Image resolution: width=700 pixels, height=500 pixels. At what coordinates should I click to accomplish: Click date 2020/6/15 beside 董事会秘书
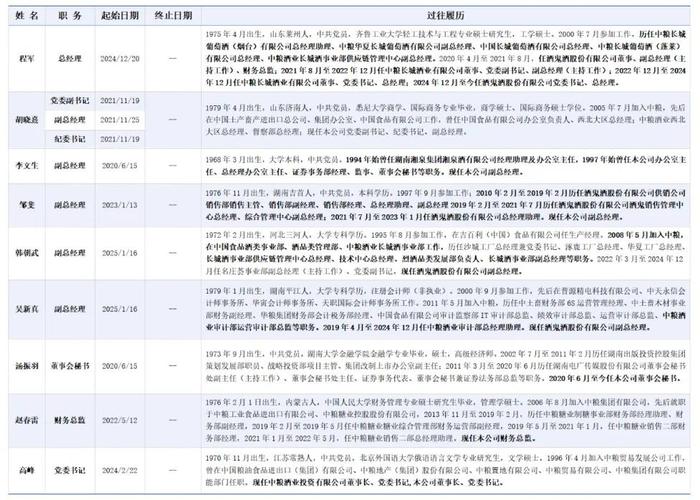click(x=120, y=366)
